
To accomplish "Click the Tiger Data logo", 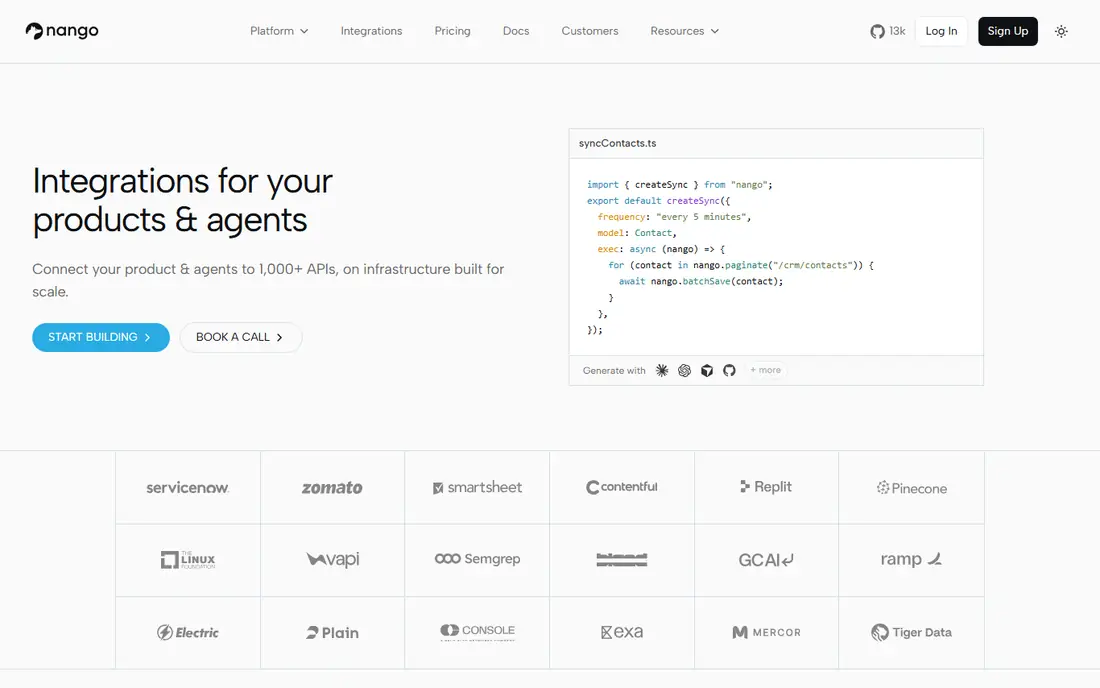I will 911,633.
